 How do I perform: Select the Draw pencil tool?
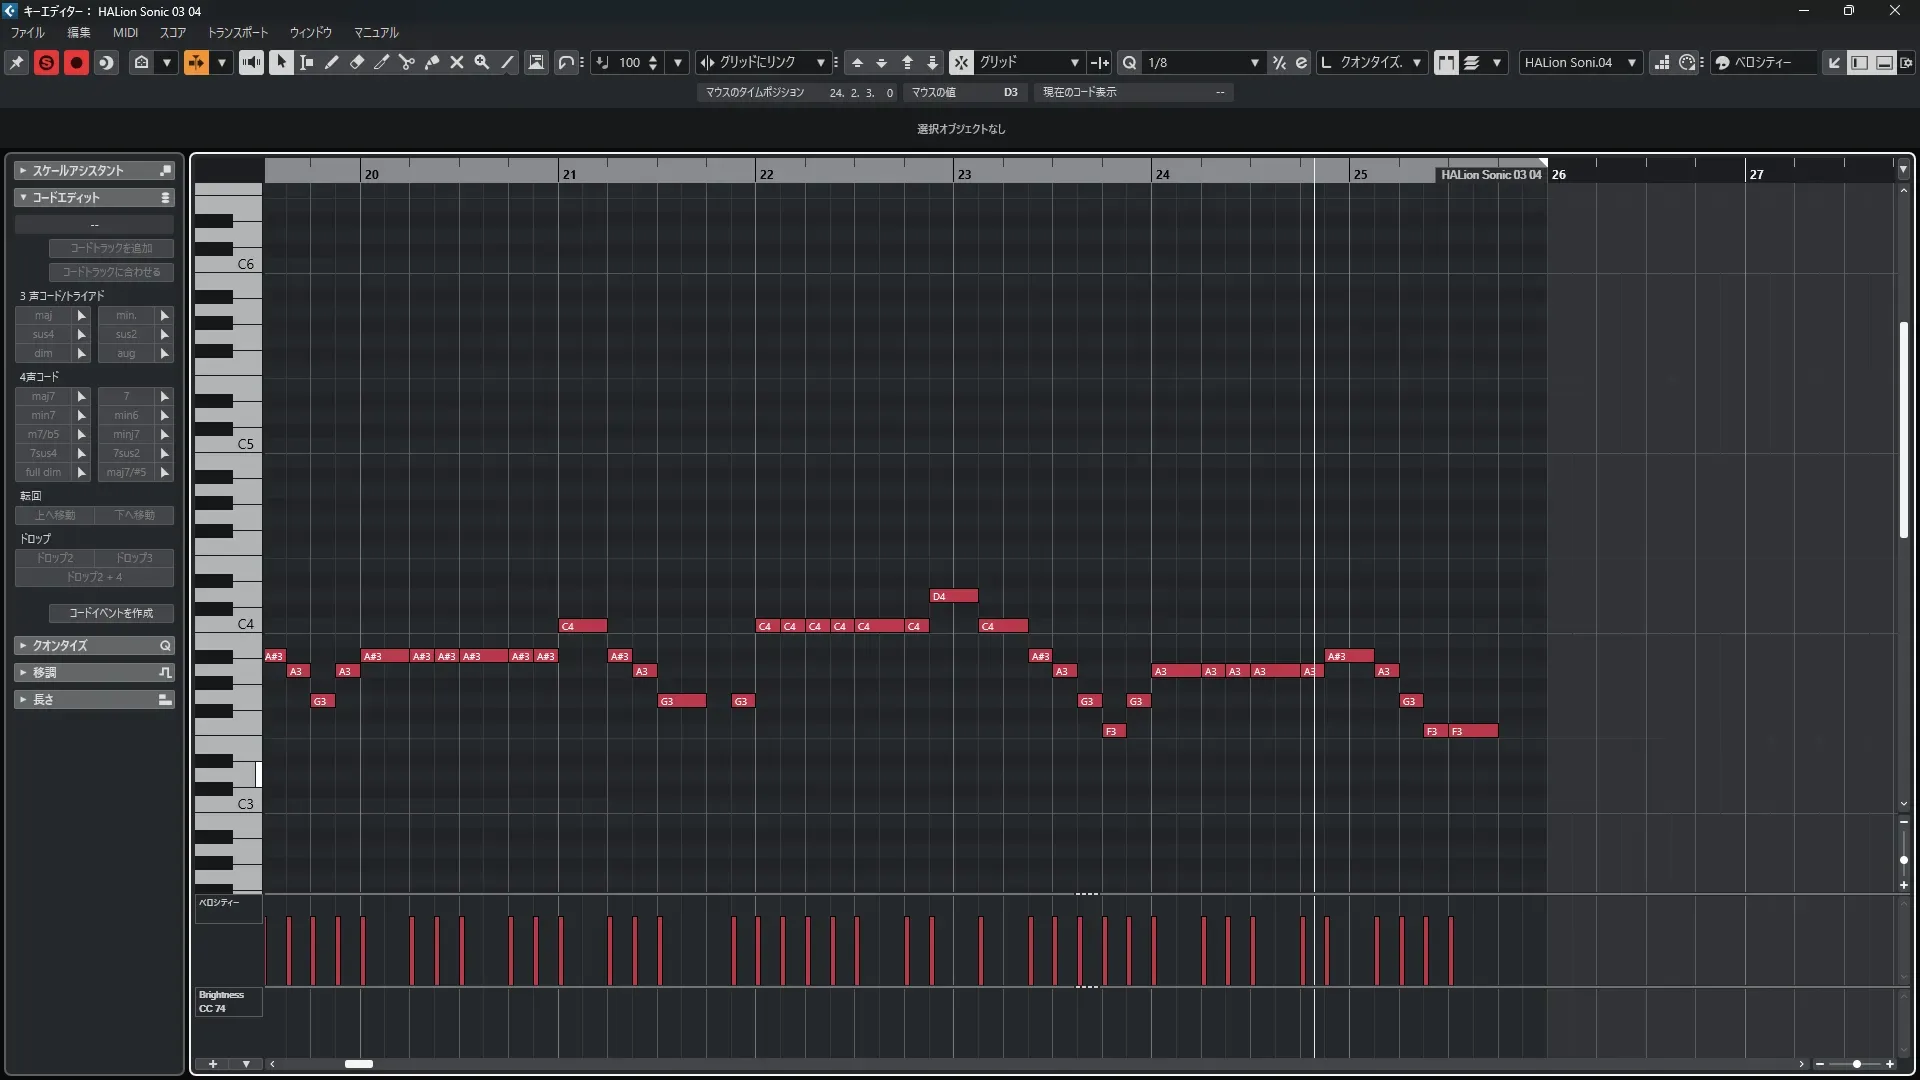pos(331,62)
